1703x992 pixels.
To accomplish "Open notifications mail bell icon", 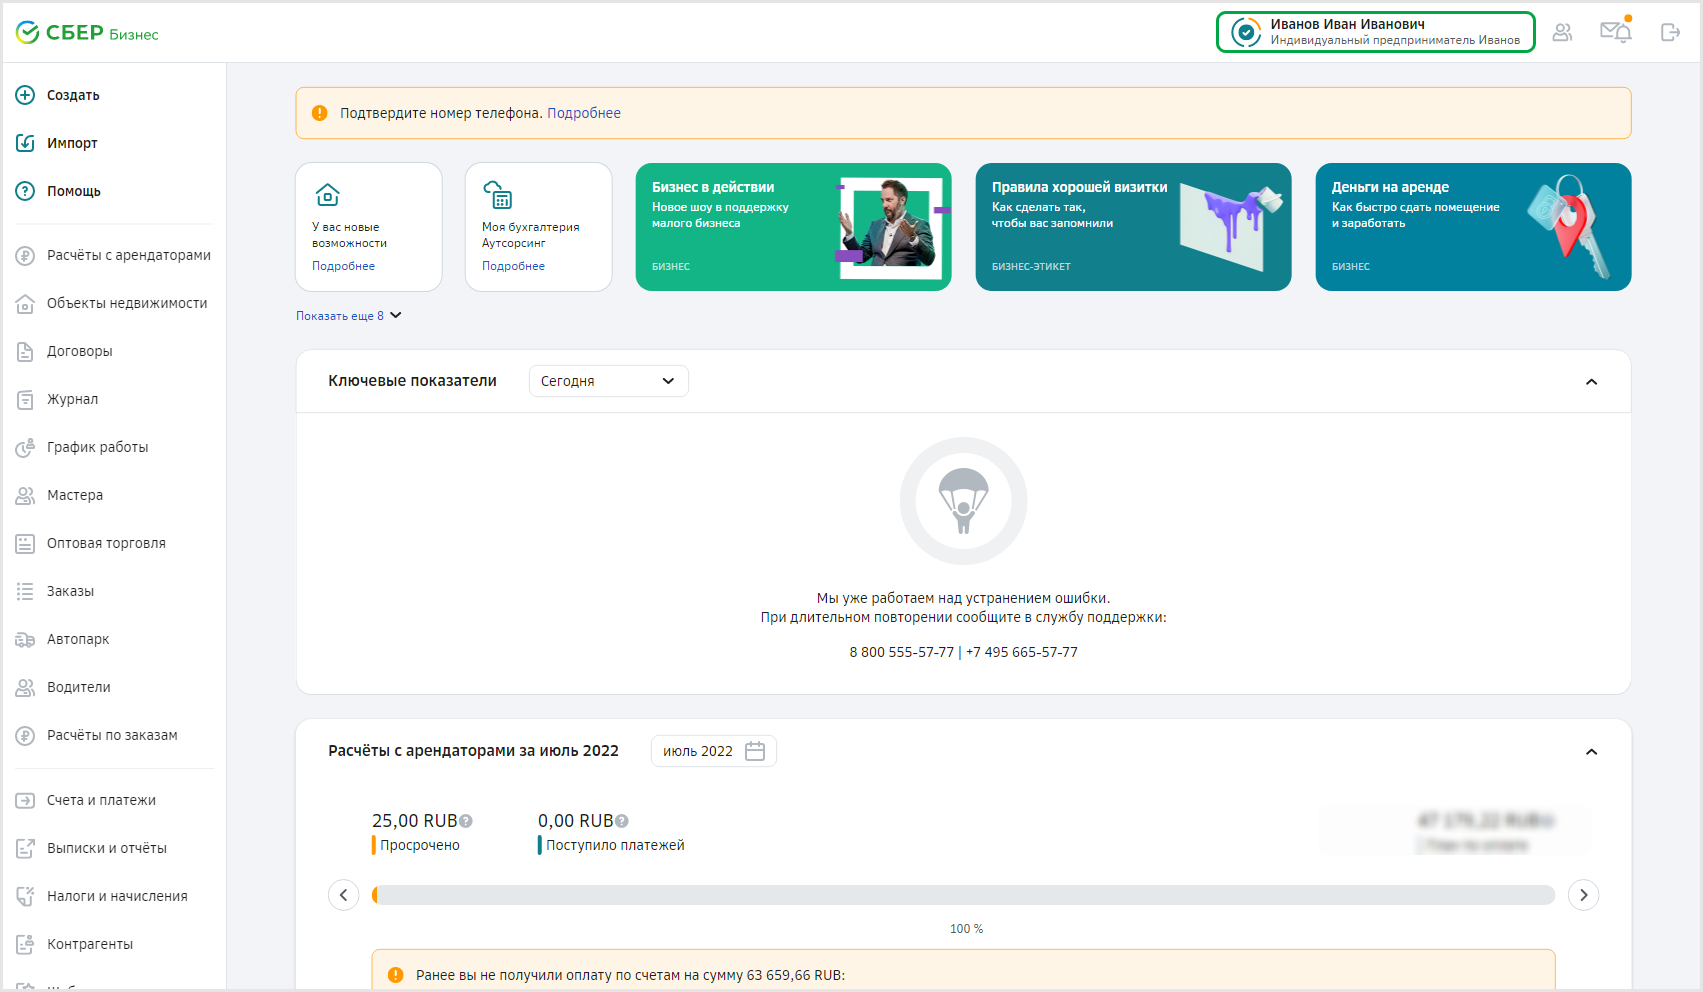I will tap(1615, 32).
